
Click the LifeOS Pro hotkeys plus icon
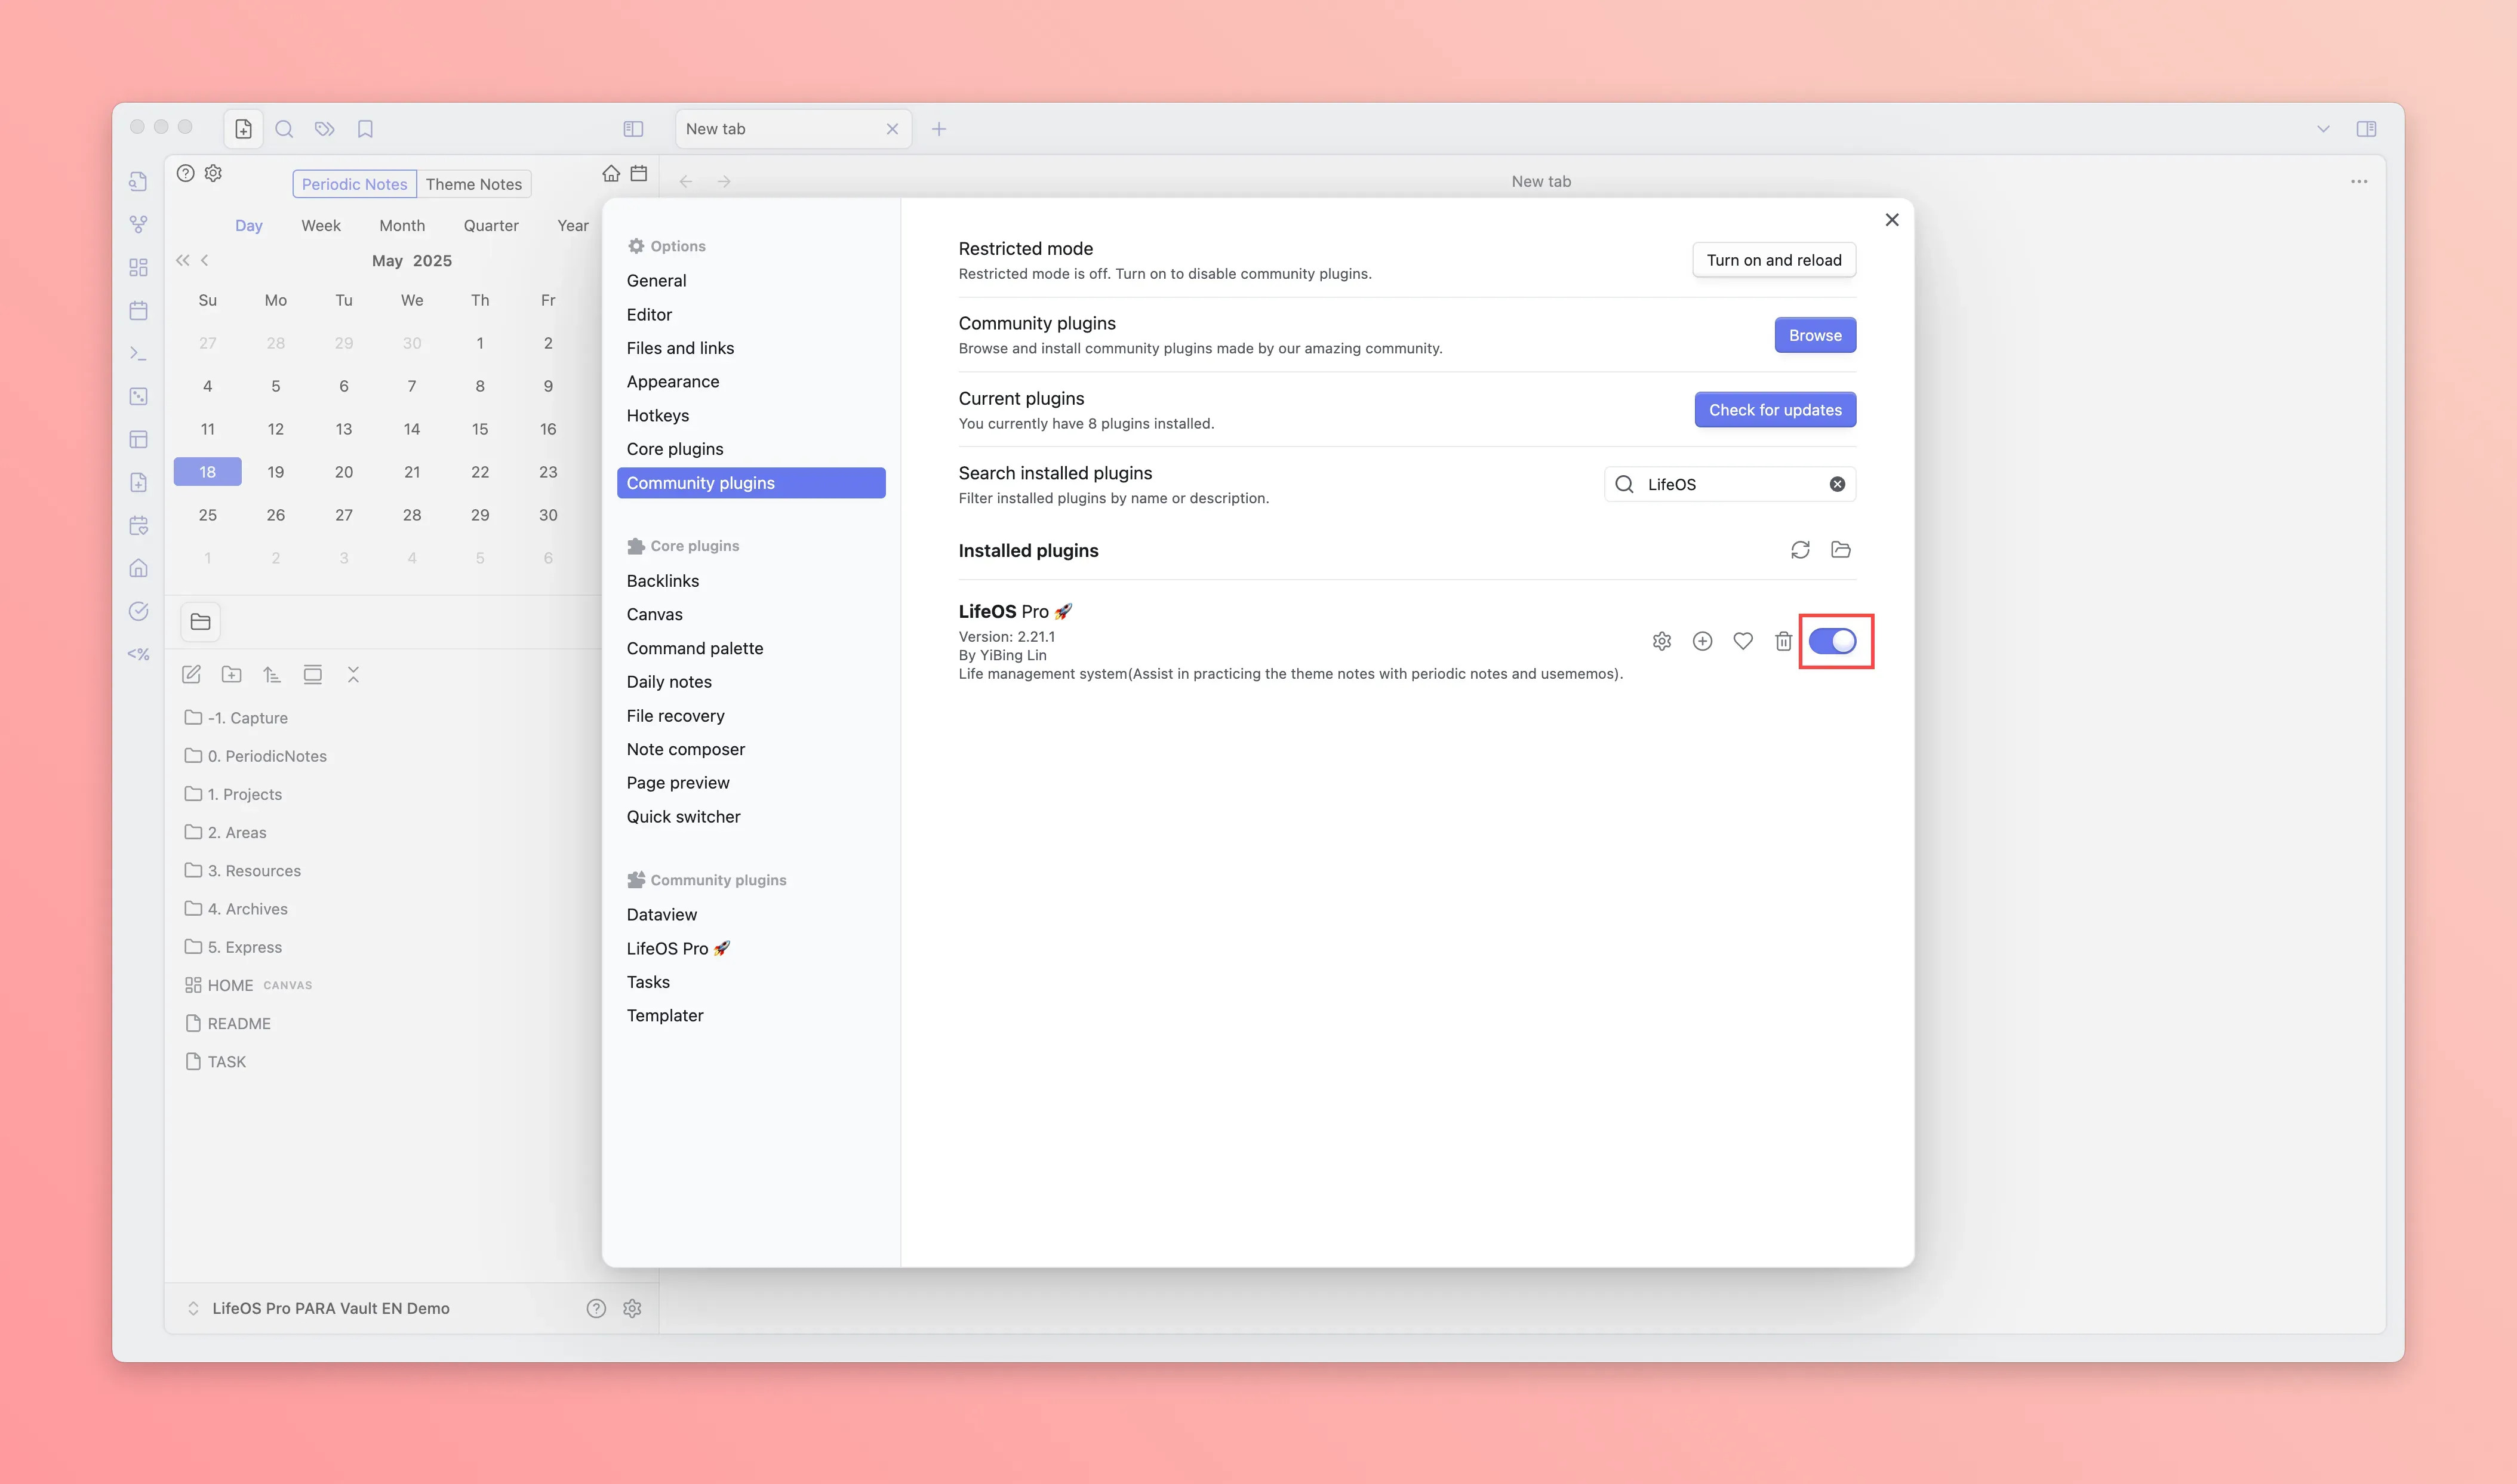point(1702,641)
